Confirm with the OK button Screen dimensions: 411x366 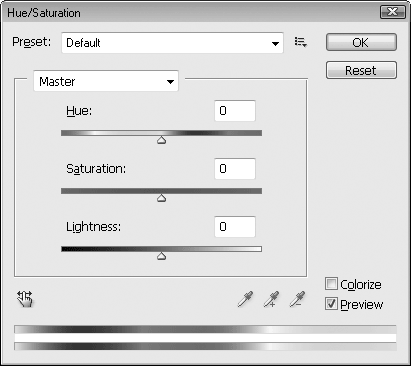point(361,42)
